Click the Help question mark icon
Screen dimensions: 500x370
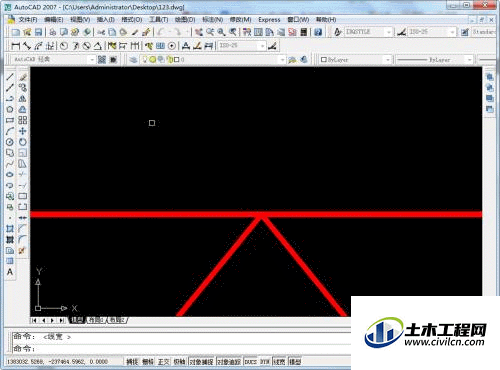[x=318, y=32]
